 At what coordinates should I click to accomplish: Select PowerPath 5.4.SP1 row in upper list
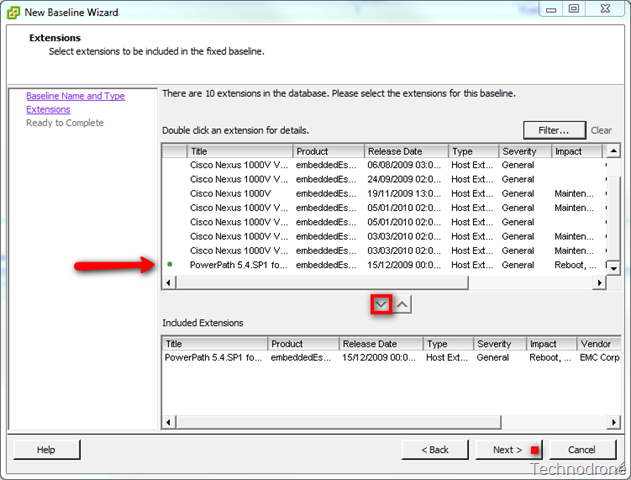(x=384, y=265)
